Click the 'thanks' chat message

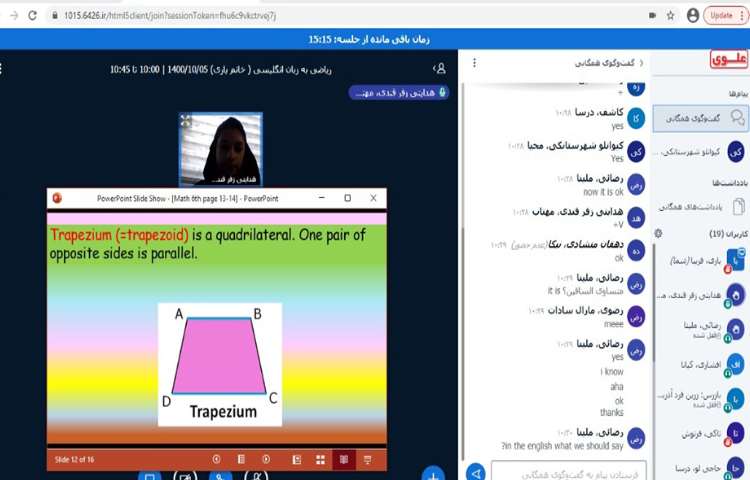[612, 412]
